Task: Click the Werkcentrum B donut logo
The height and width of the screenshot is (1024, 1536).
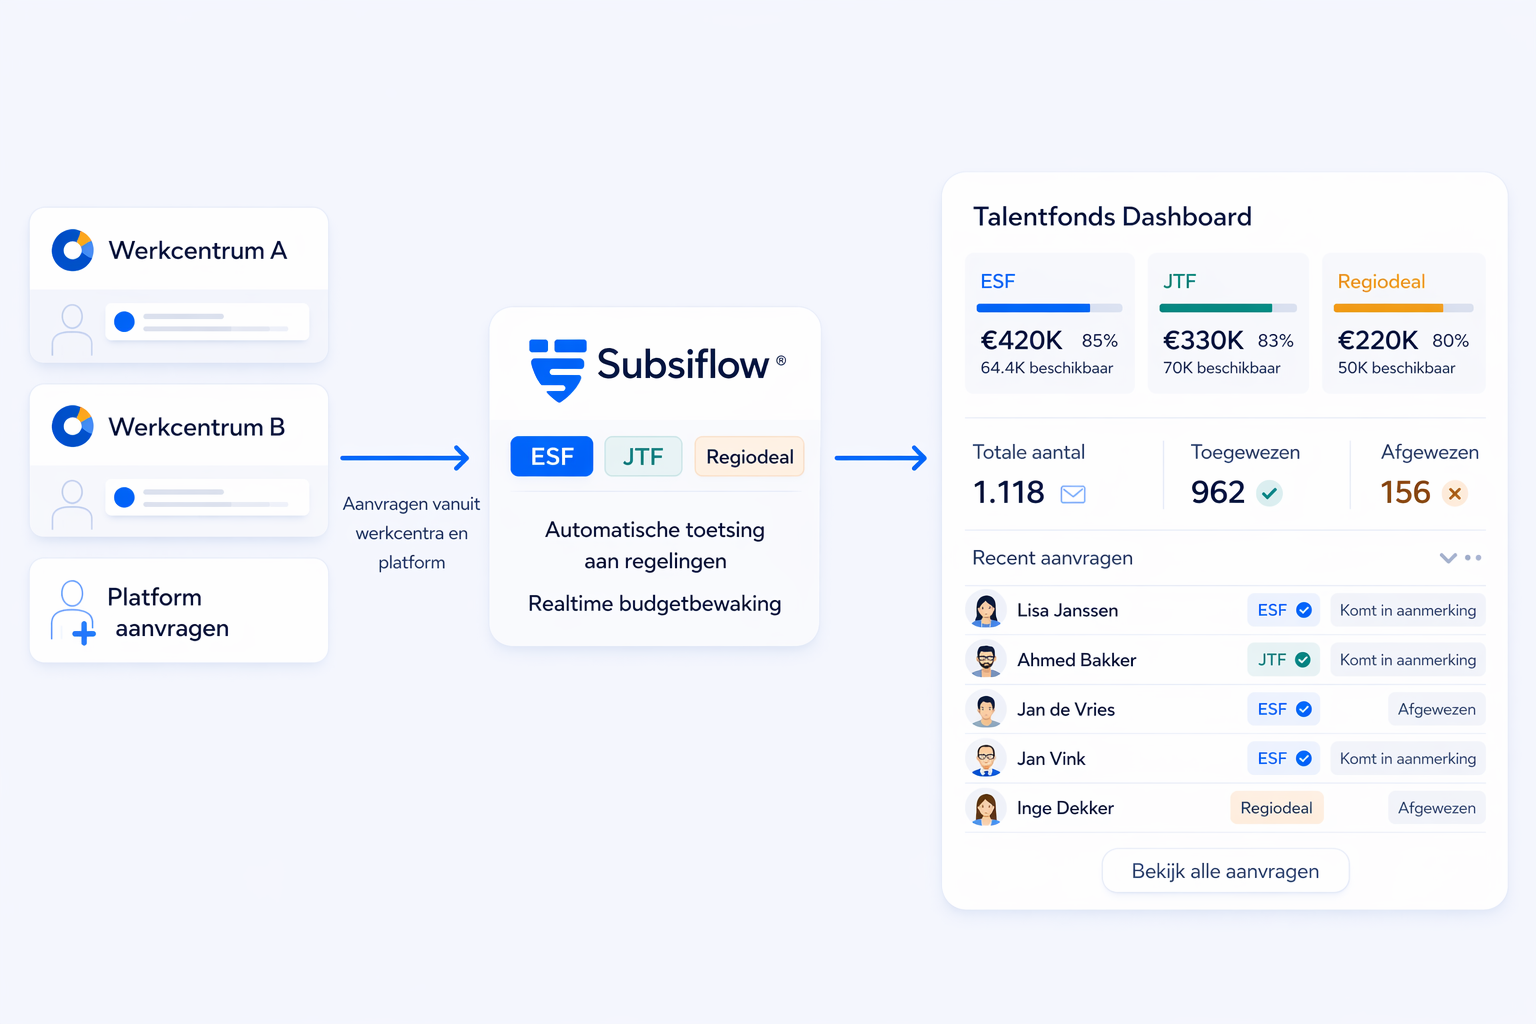Action: click(x=72, y=426)
